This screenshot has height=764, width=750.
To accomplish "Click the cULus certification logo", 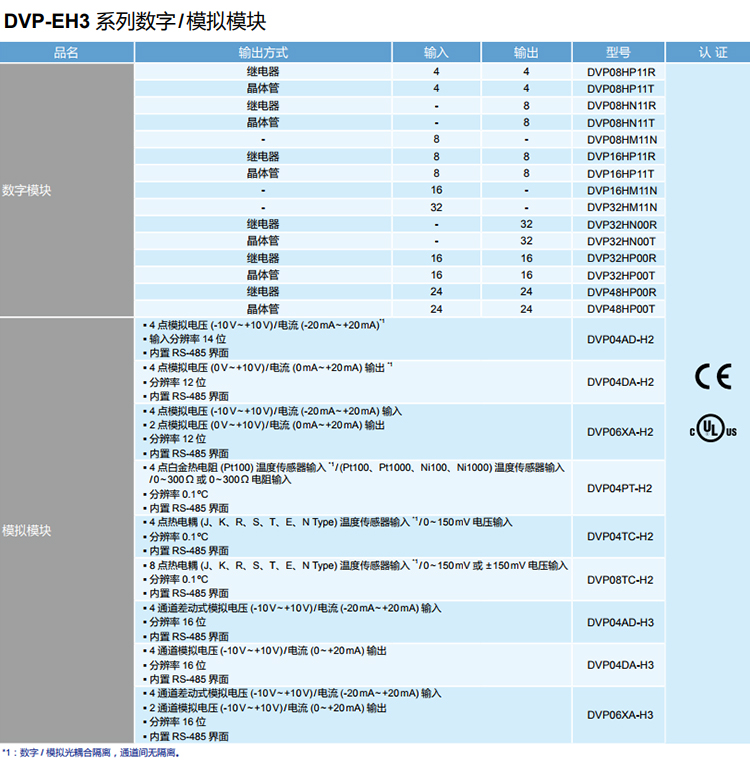I will [x=713, y=429].
